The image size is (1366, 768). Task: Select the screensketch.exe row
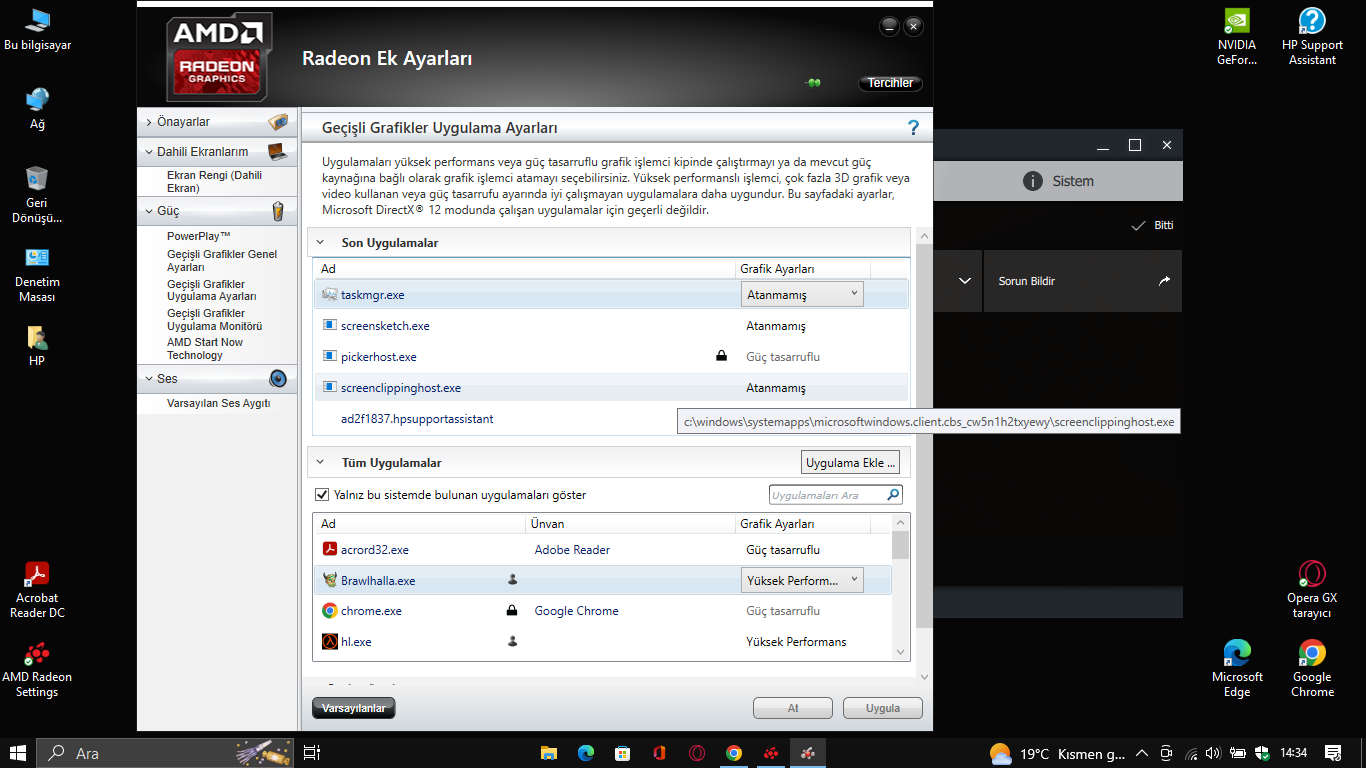coord(611,326)
